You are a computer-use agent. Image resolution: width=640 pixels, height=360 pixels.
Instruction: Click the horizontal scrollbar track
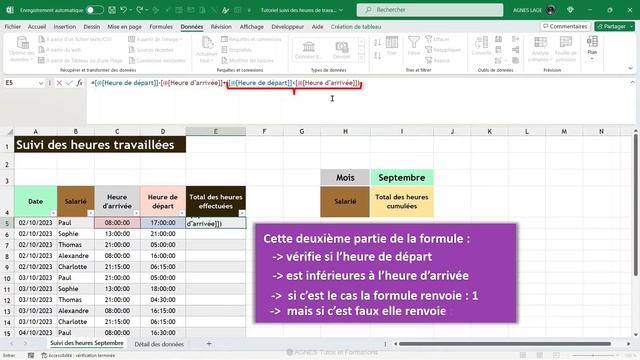pos(504,344)
